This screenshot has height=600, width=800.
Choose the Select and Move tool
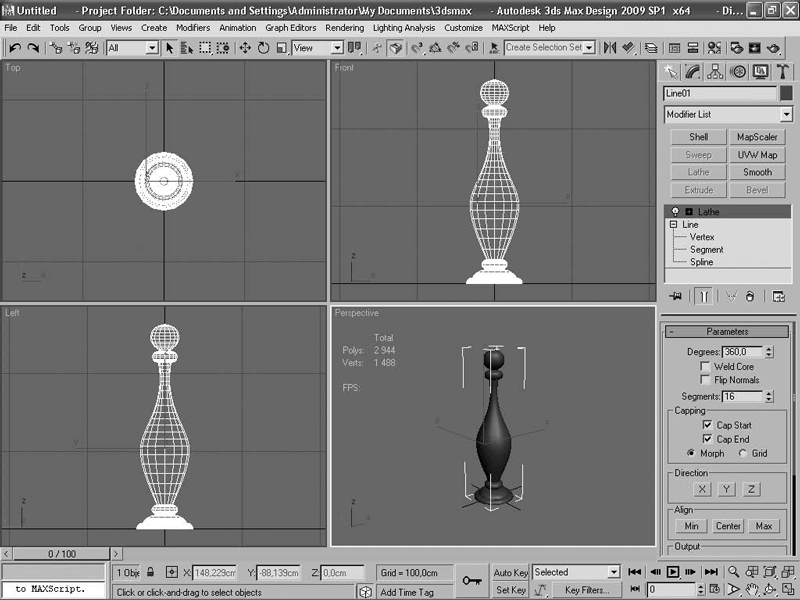pos(245,48)
